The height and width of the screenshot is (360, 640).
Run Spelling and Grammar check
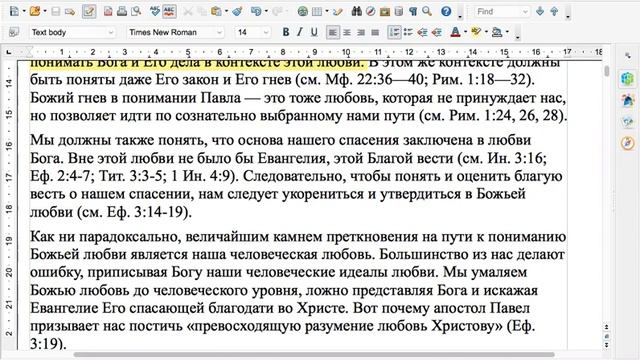(x=155, y=11)
